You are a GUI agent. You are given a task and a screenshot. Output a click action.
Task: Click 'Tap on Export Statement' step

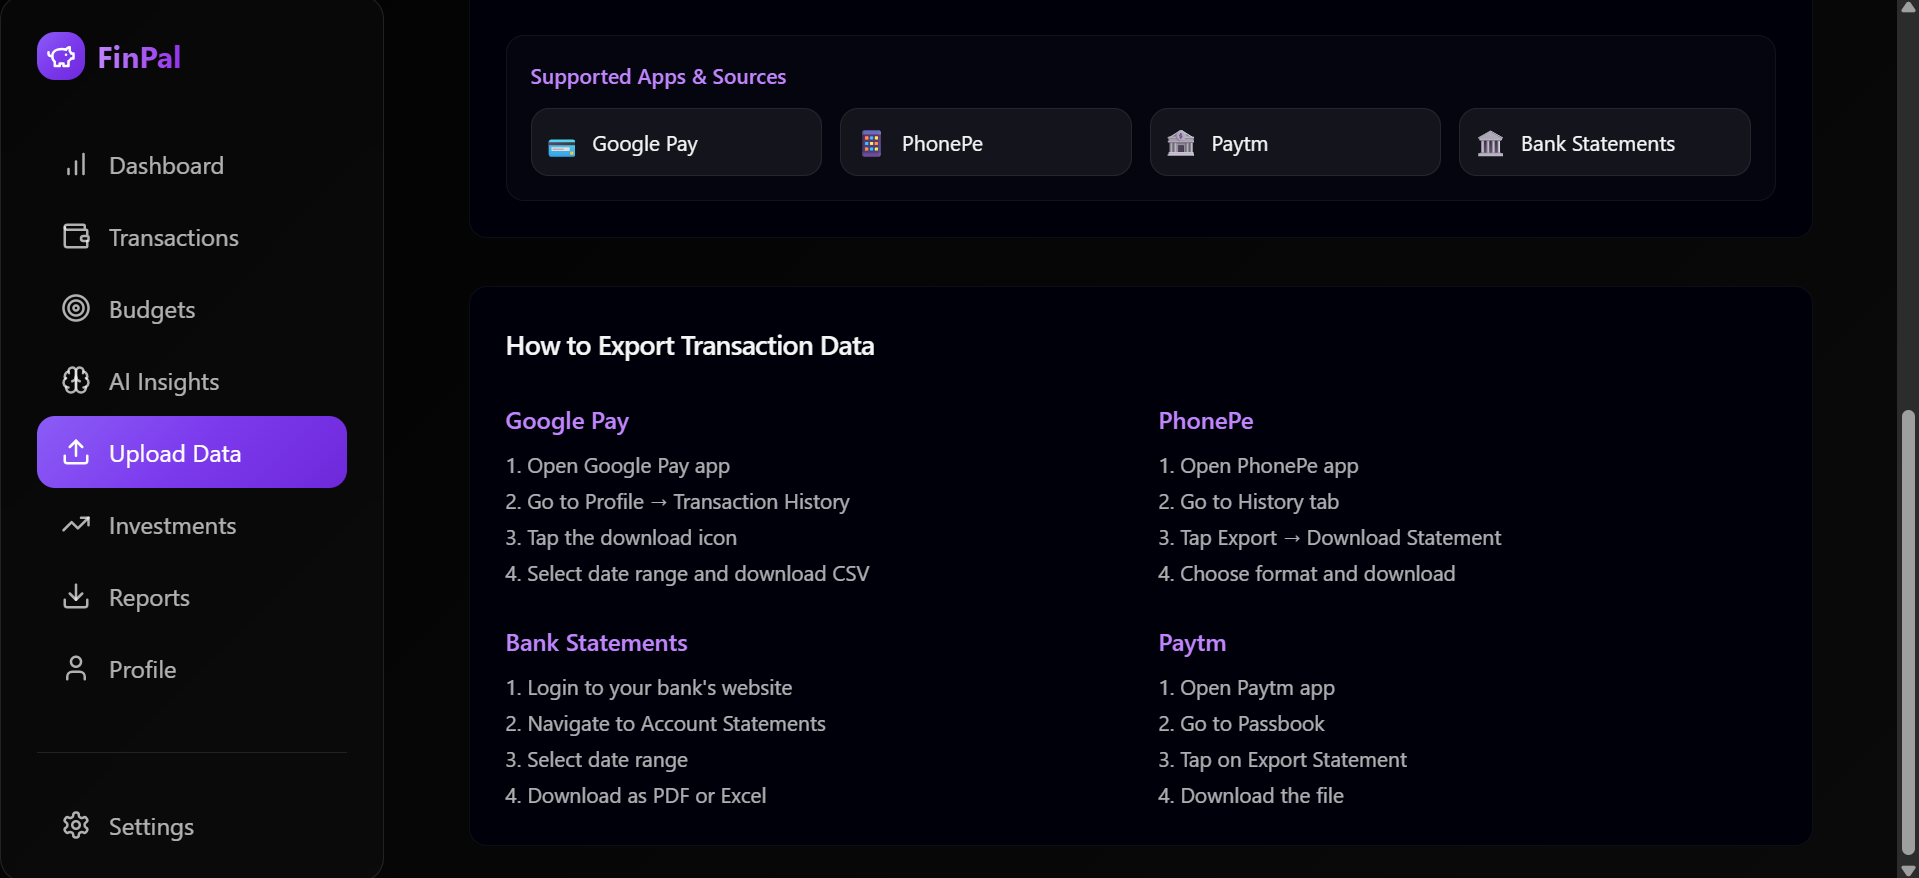[x=1283, y=760]
